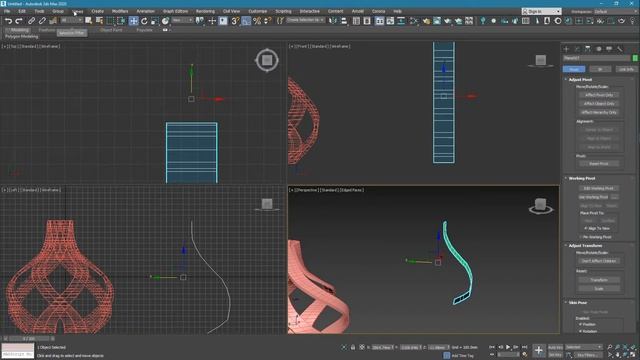Open the Scene Explorer icon
The height and width of the screenshot is (360, 640).
point(356,21)
